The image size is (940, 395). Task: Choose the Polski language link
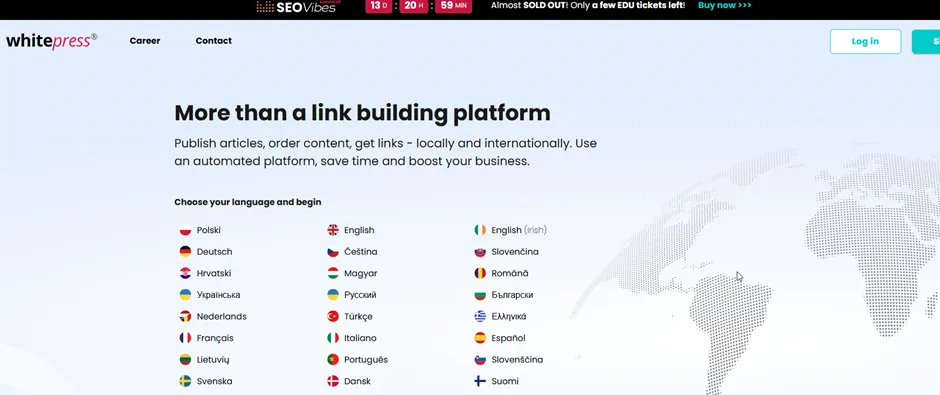coord(209,230)
